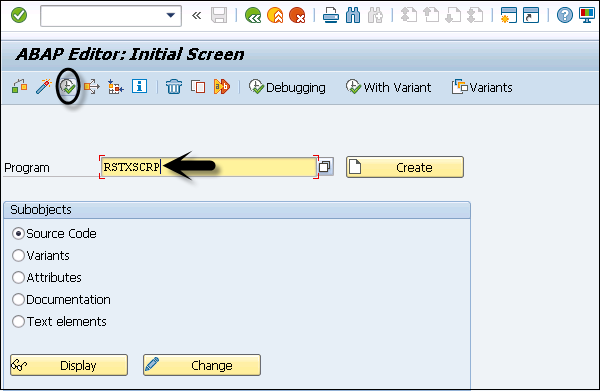600x391 pixels.
Task: Click the red Cancel icon
Action: (297, 16)
